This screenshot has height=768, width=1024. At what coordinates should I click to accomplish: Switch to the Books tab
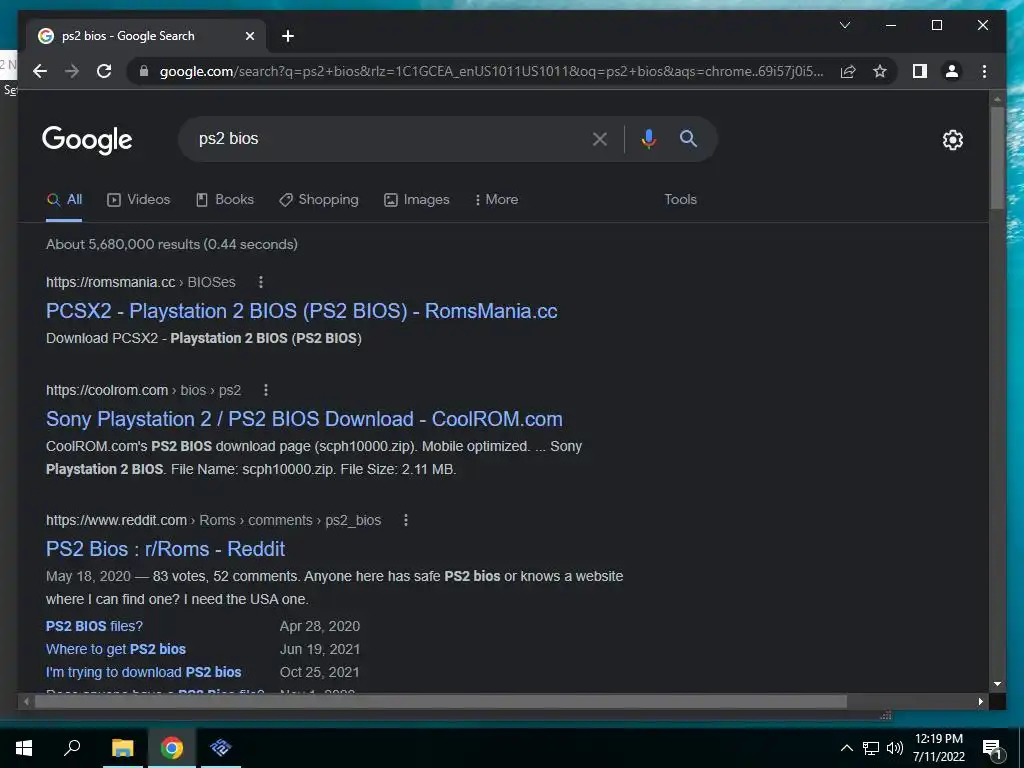pos(225,200)
